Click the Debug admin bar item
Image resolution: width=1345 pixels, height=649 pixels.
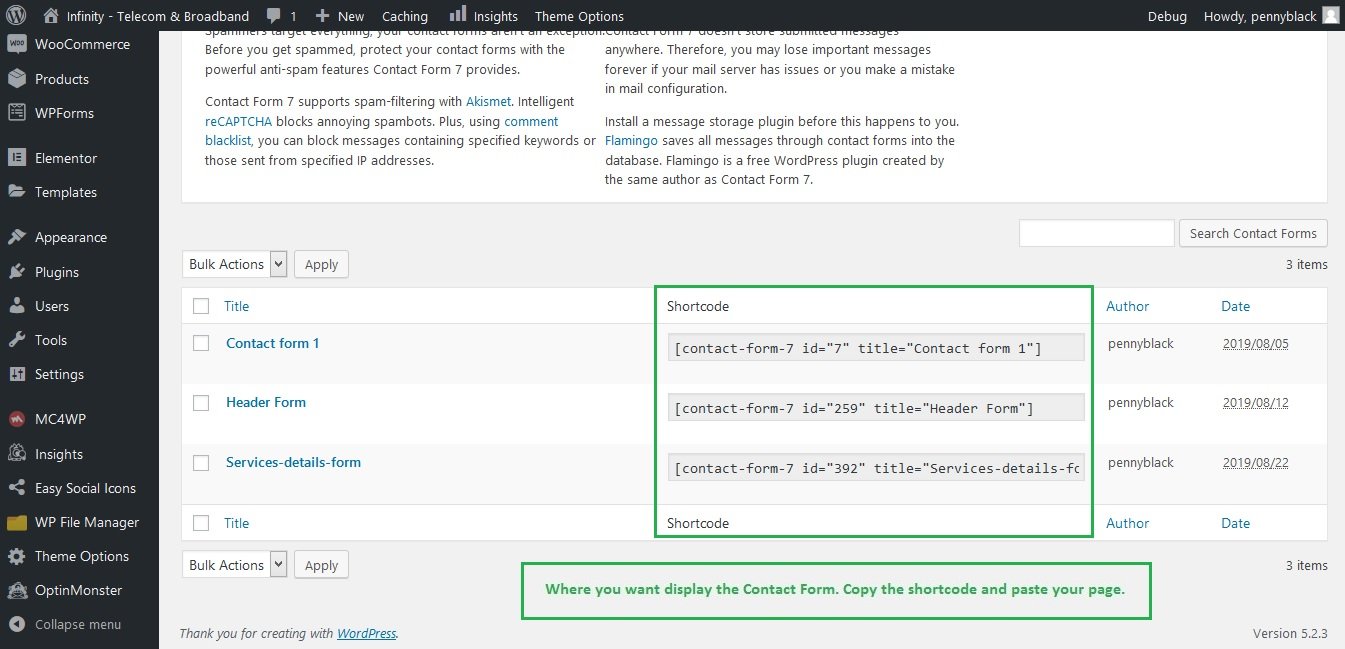coord(1167,16)
